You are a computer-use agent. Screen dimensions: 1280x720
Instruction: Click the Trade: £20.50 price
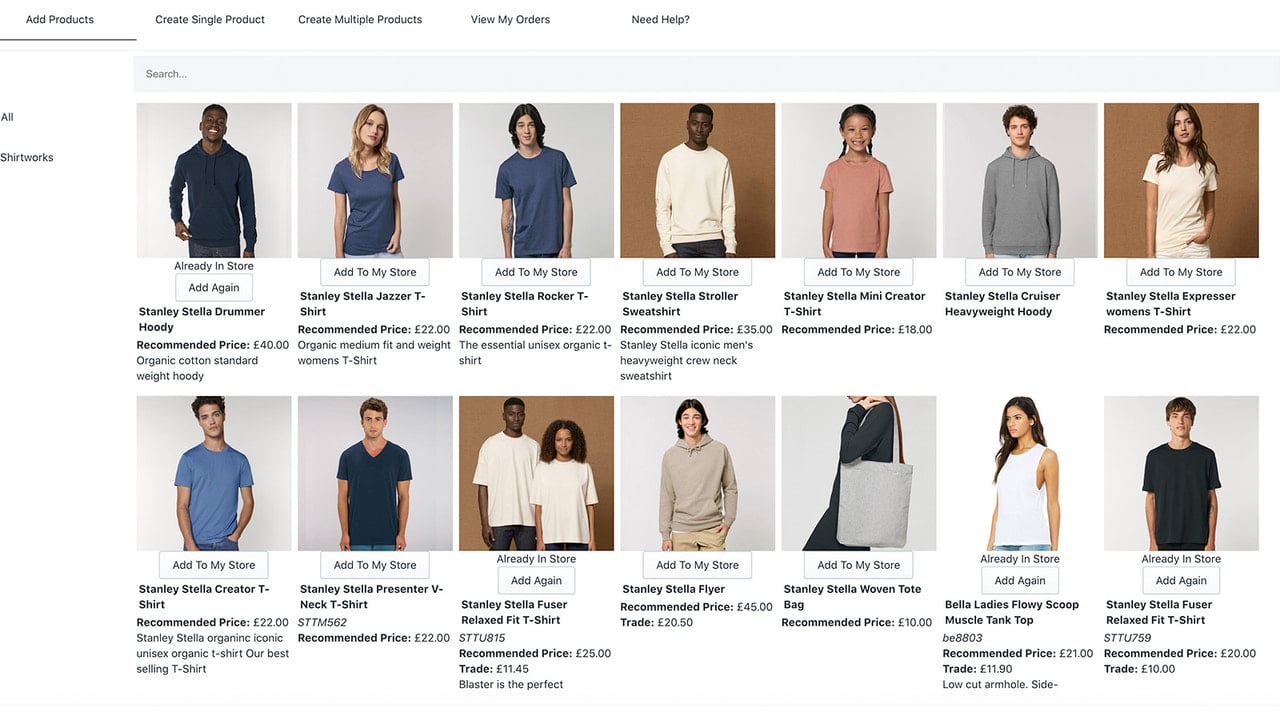click(656, 622)
